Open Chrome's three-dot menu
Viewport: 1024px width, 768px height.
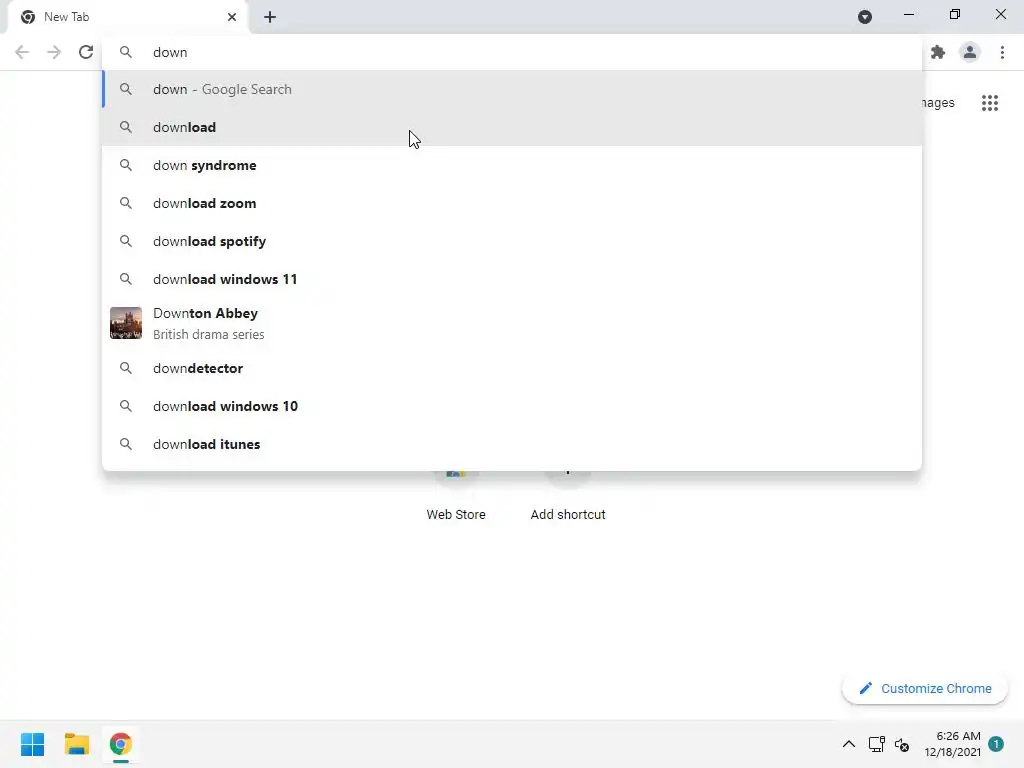click(x=1002, y=52)
